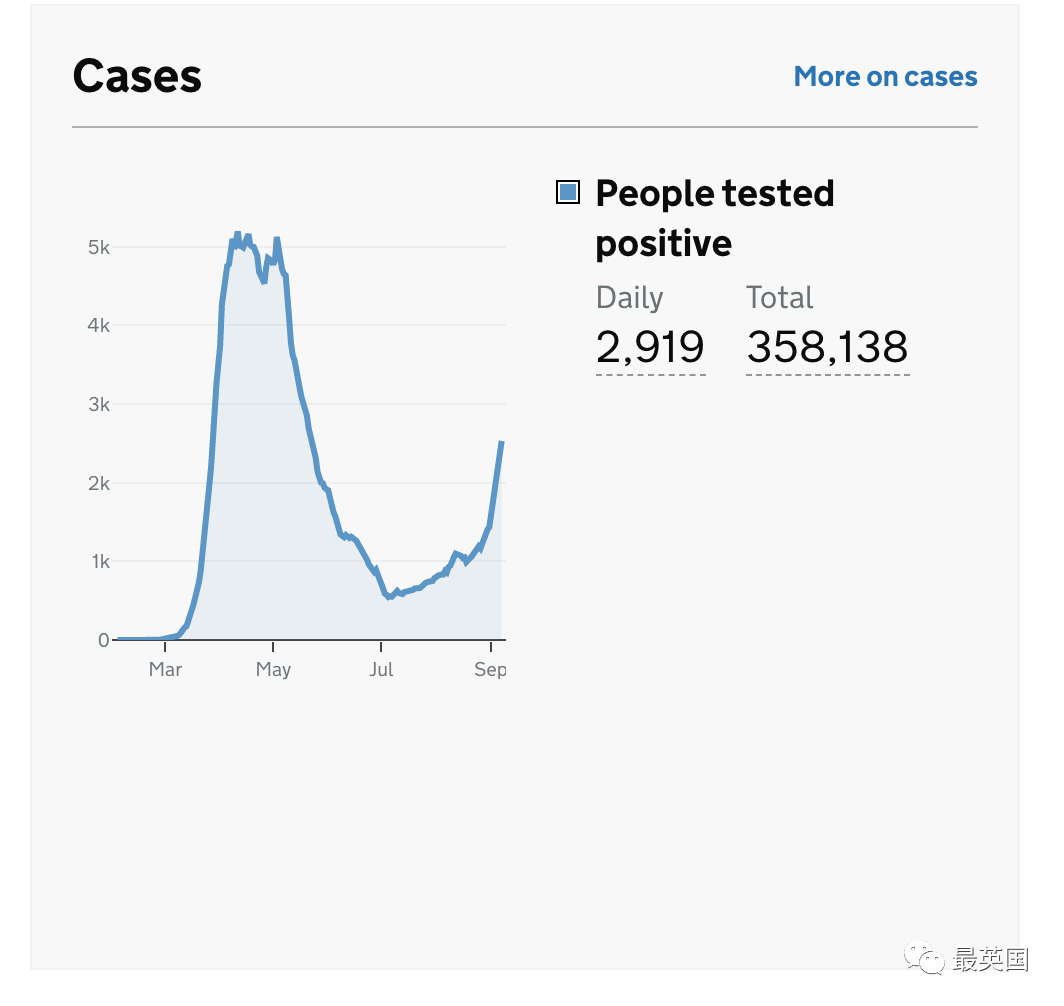
Task: Click the Sep tick on x-axis
Action: click(x=490, y=670)
